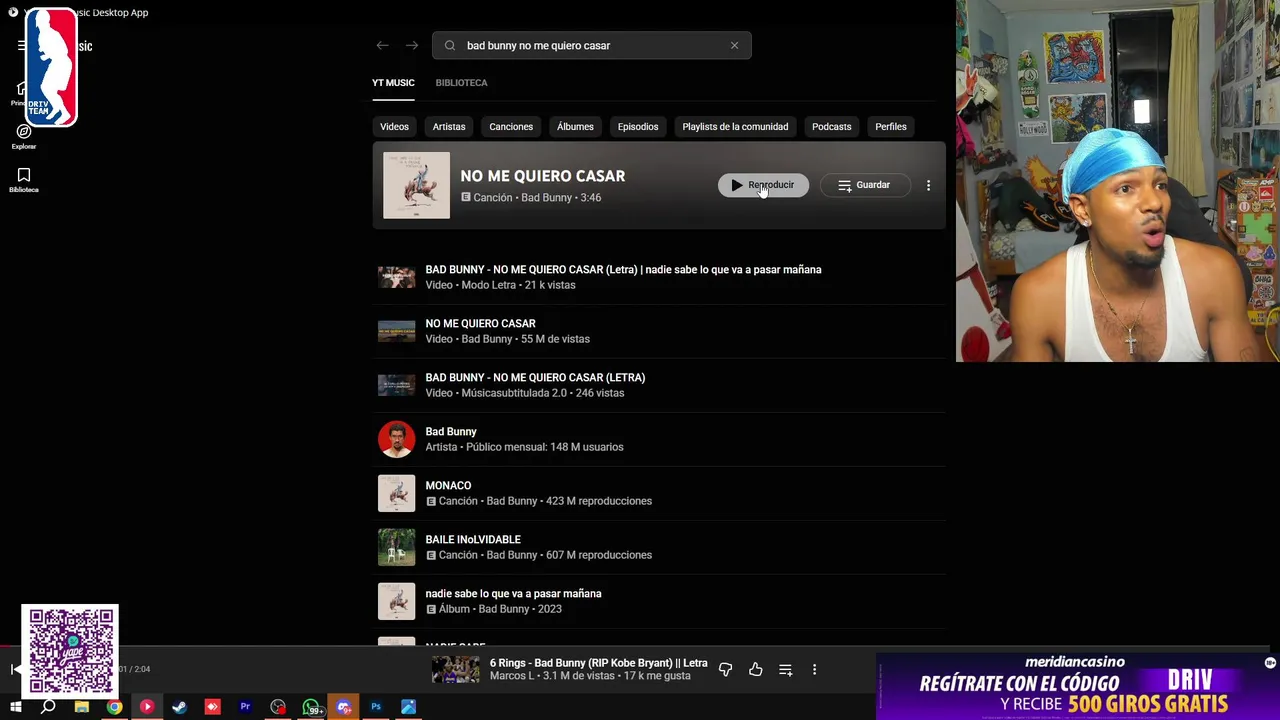Click 6 Rings title in player bar
The image size is (1280, 720).
pyautogui.click(x=598, y=663)
